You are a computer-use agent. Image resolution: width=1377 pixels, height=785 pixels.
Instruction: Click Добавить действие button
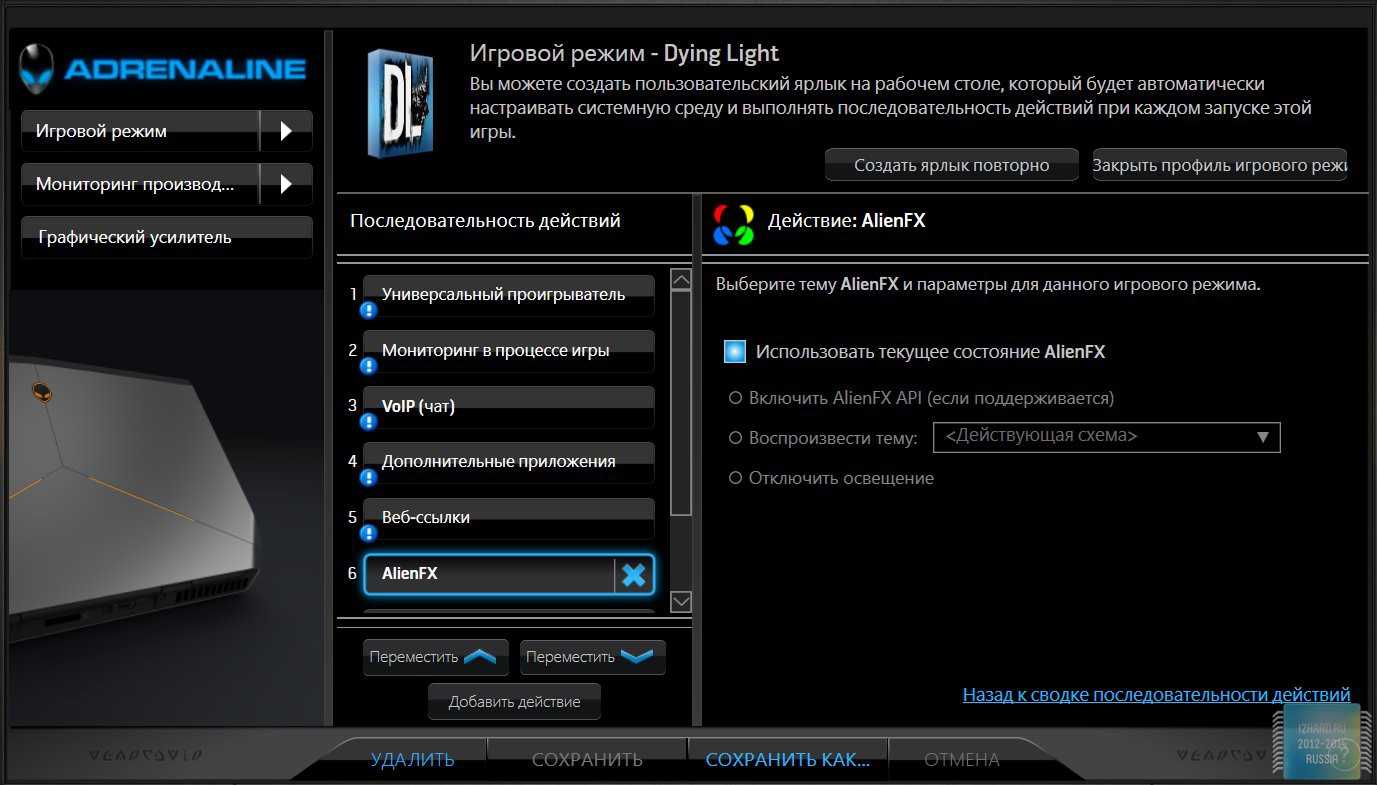click(514, 702)
